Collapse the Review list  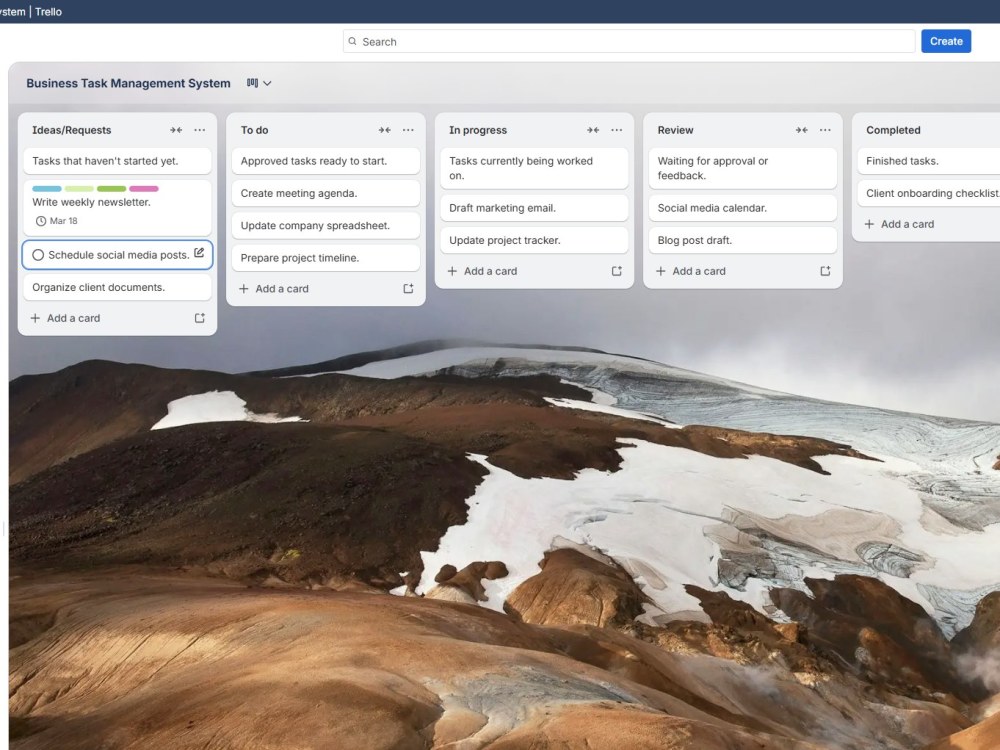(802, 130)
